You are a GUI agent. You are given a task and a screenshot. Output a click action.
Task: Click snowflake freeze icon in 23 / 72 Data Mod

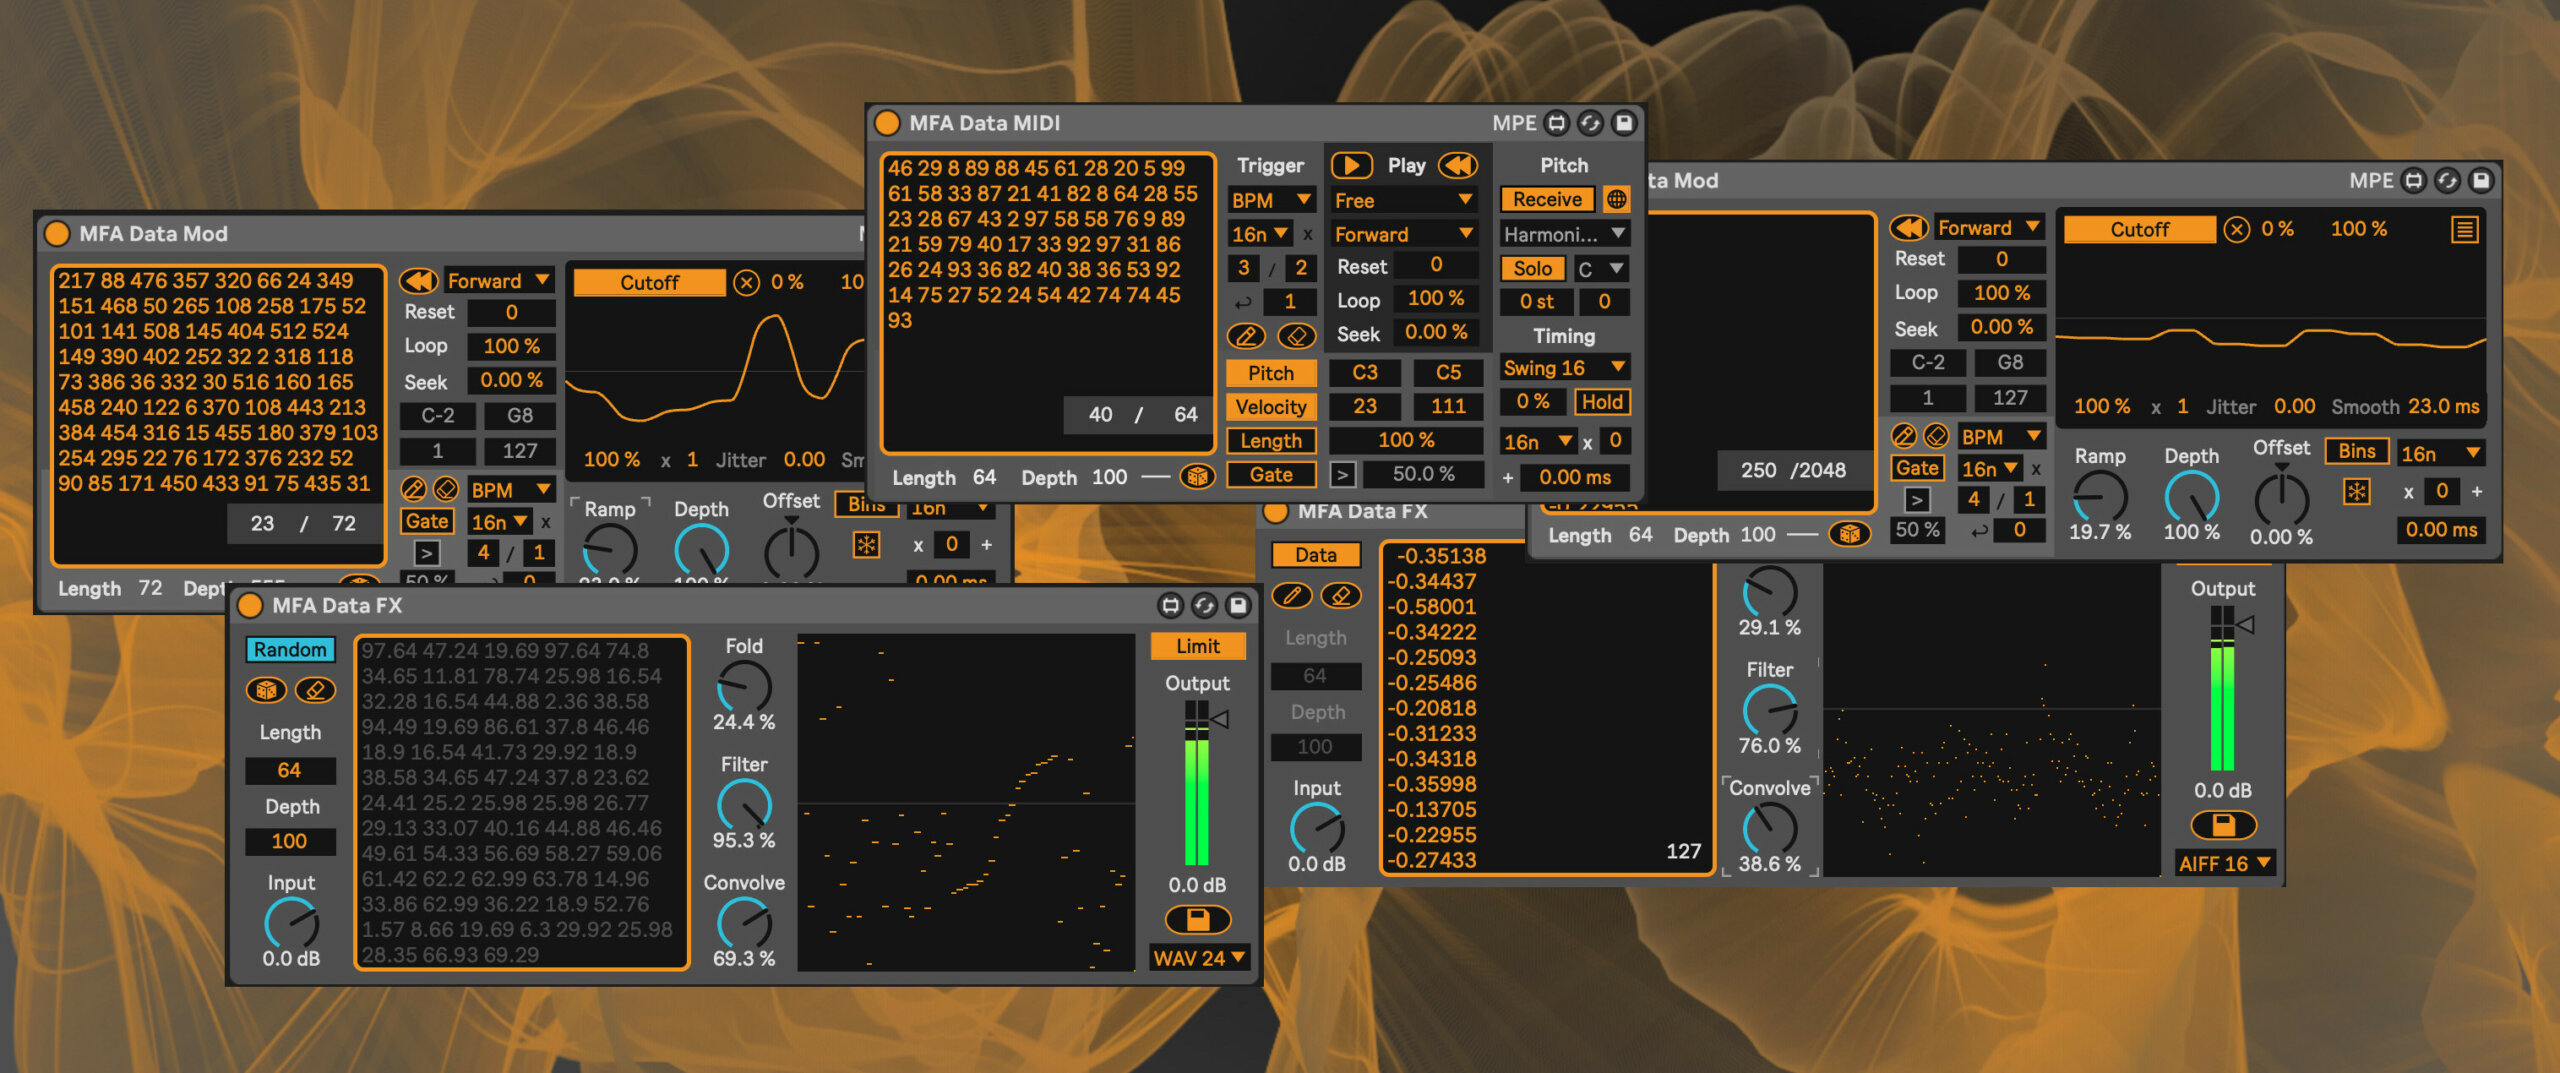click(866, 545)
